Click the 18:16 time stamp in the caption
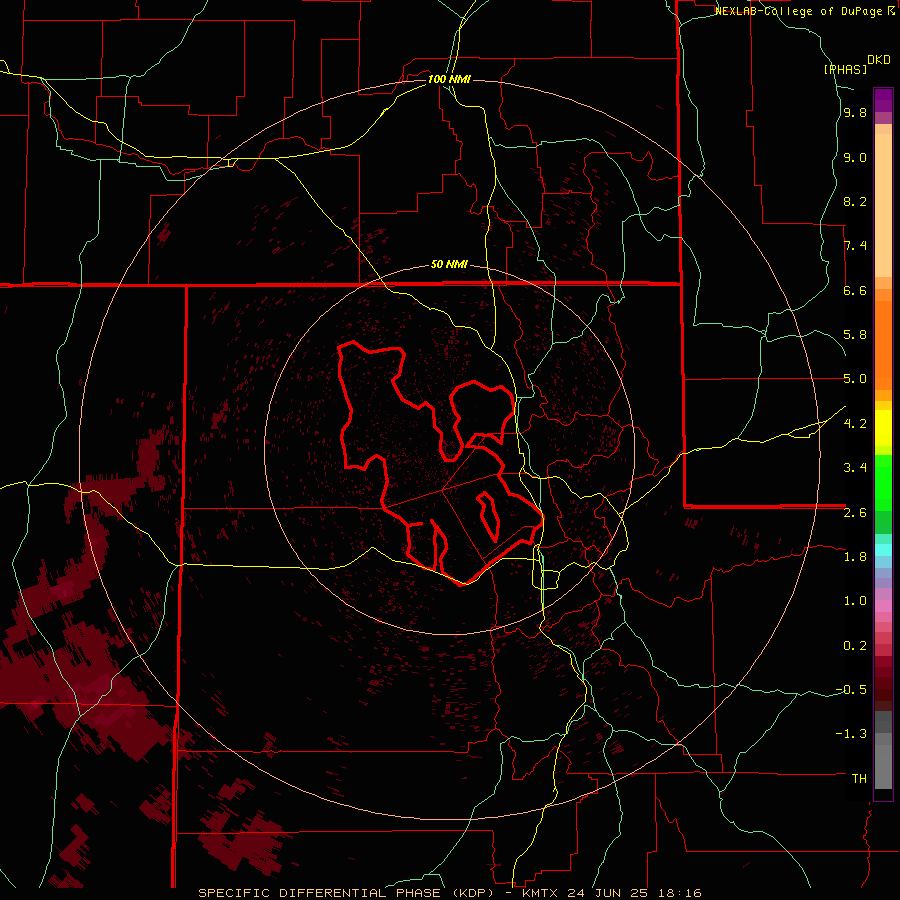 [x=681, y=893]
